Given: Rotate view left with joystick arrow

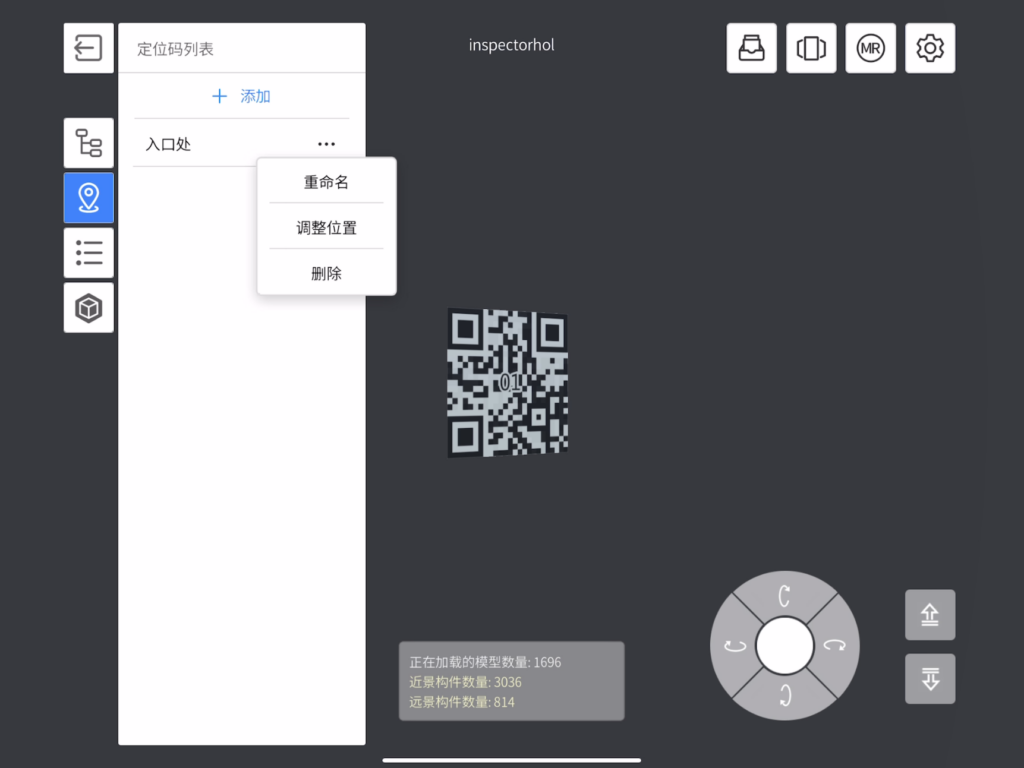Looking at the screenshot, I should click(735, 646).
